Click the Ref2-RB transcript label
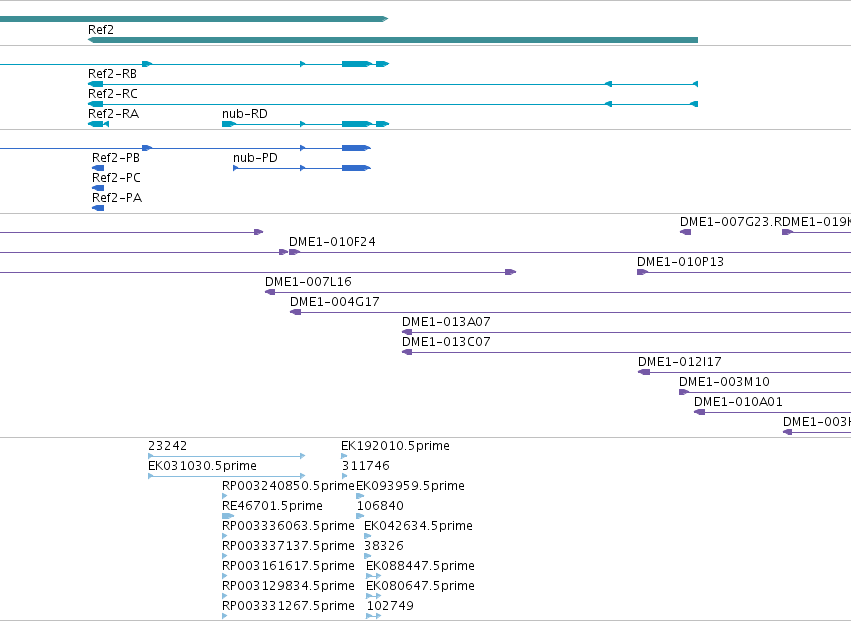The height and width of the screenshot is (621, 851). (112, 74)
